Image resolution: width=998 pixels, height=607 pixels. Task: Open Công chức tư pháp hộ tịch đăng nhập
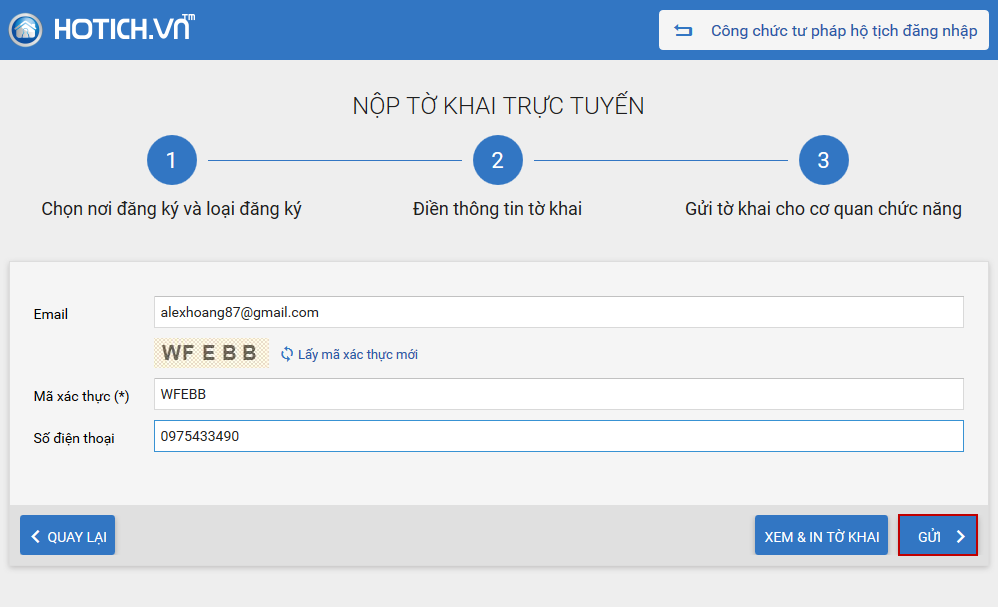(x=823, y=31)
